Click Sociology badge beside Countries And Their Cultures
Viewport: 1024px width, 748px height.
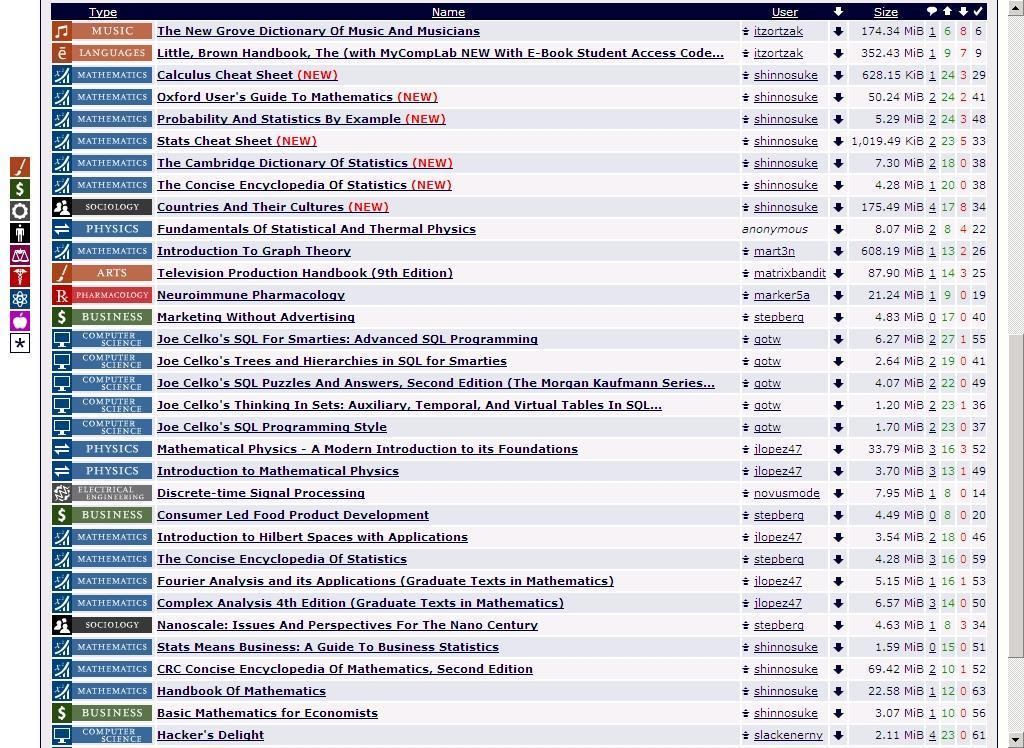(102, 207)
